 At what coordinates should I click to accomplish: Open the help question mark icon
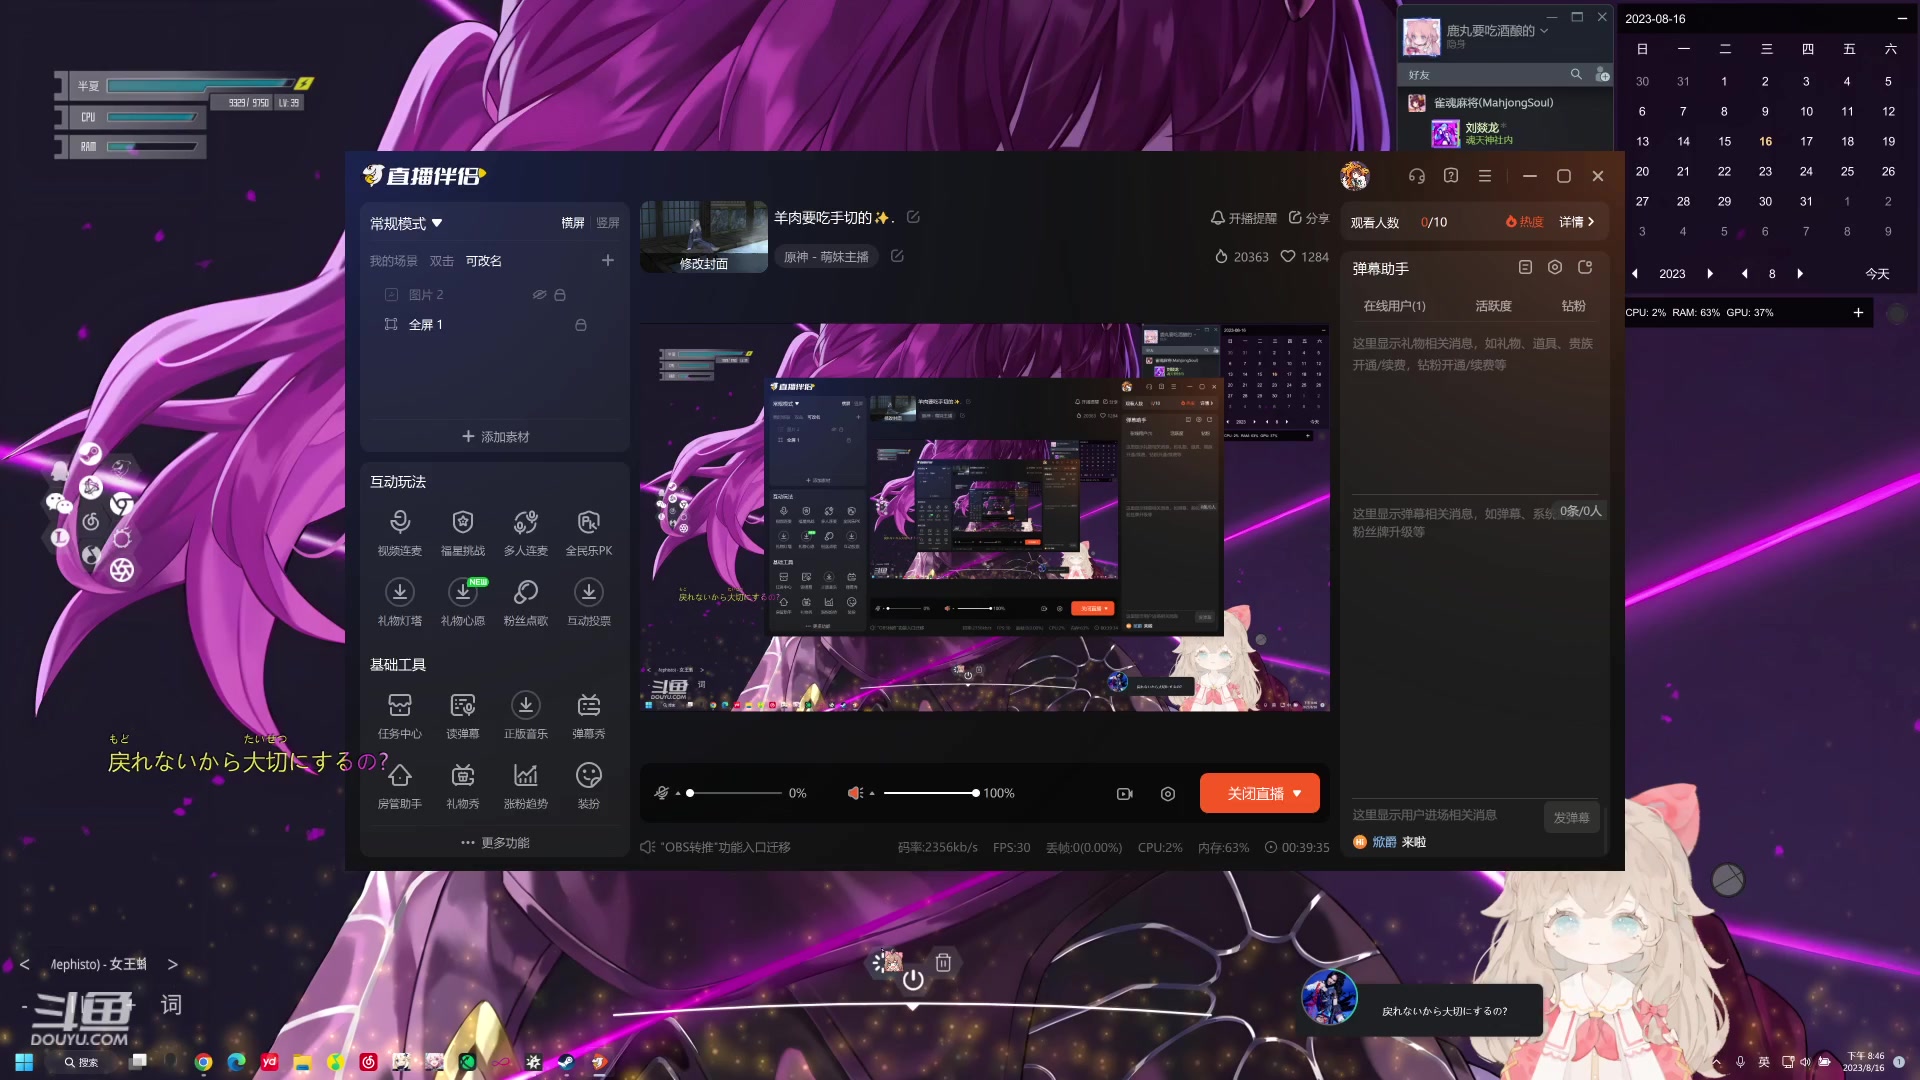coord(1451,176)
